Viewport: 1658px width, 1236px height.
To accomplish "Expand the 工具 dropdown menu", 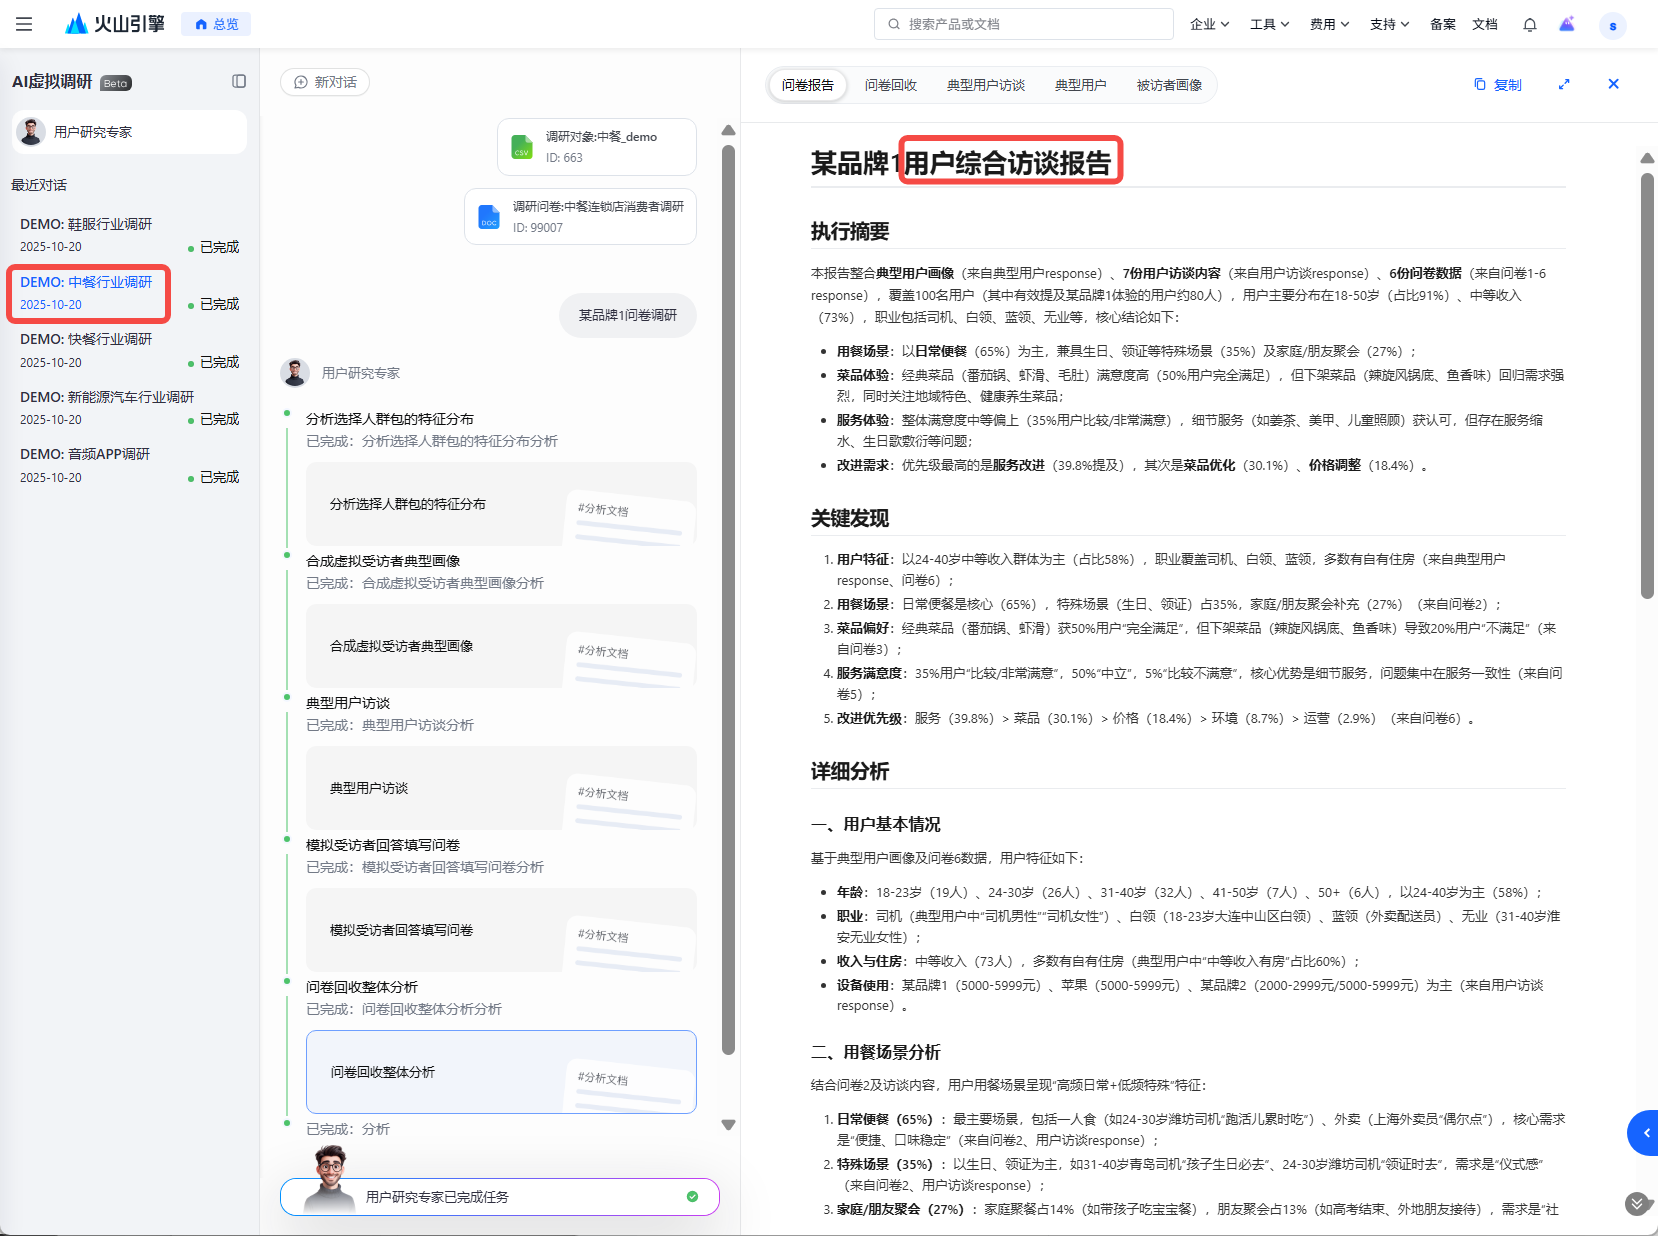I will [x=1270, y=24].
